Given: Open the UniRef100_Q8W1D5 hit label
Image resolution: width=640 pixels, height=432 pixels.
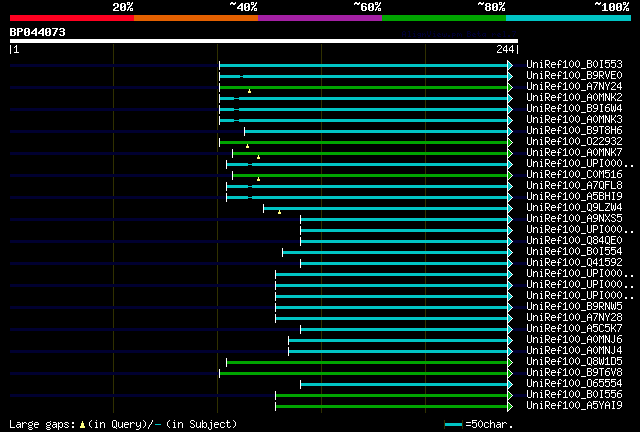Looking at the screenshot, I should tap(574, 362).
